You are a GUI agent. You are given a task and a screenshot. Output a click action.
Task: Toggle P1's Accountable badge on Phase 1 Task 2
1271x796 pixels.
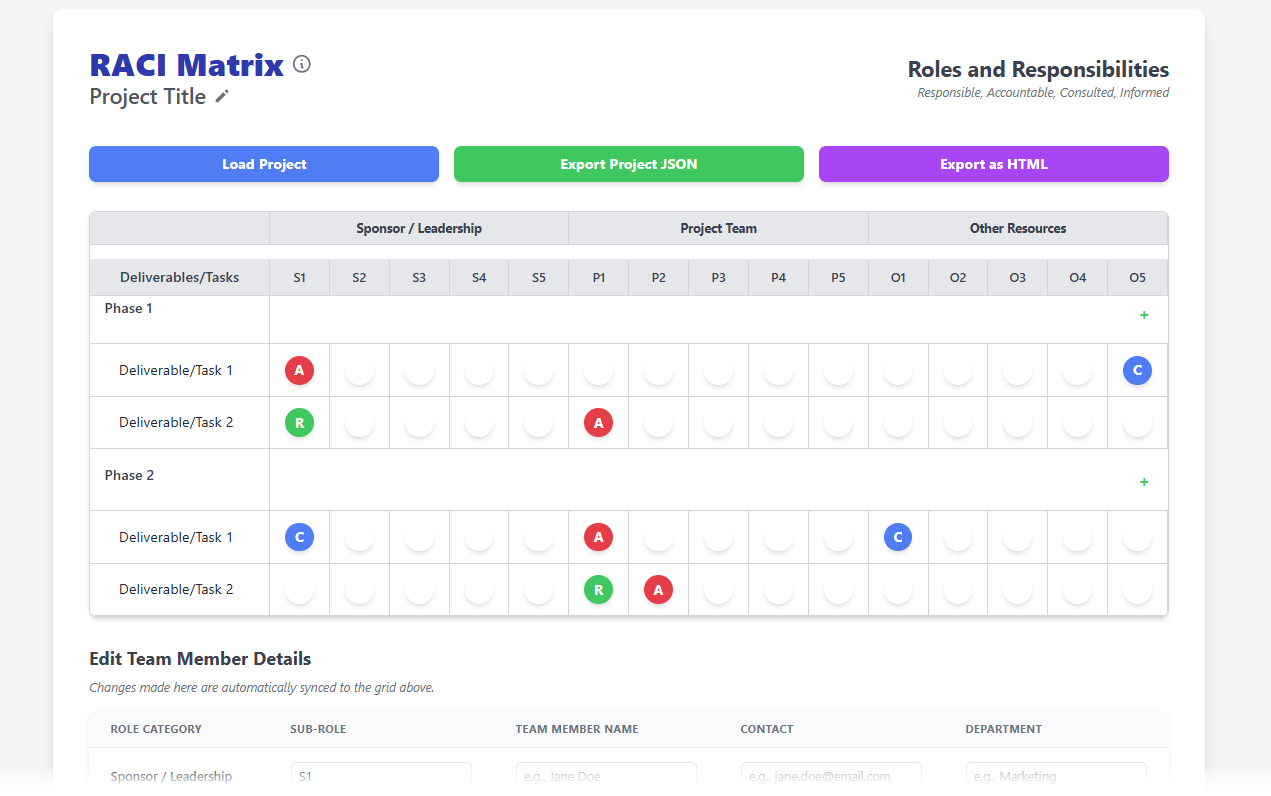(598, 422)
